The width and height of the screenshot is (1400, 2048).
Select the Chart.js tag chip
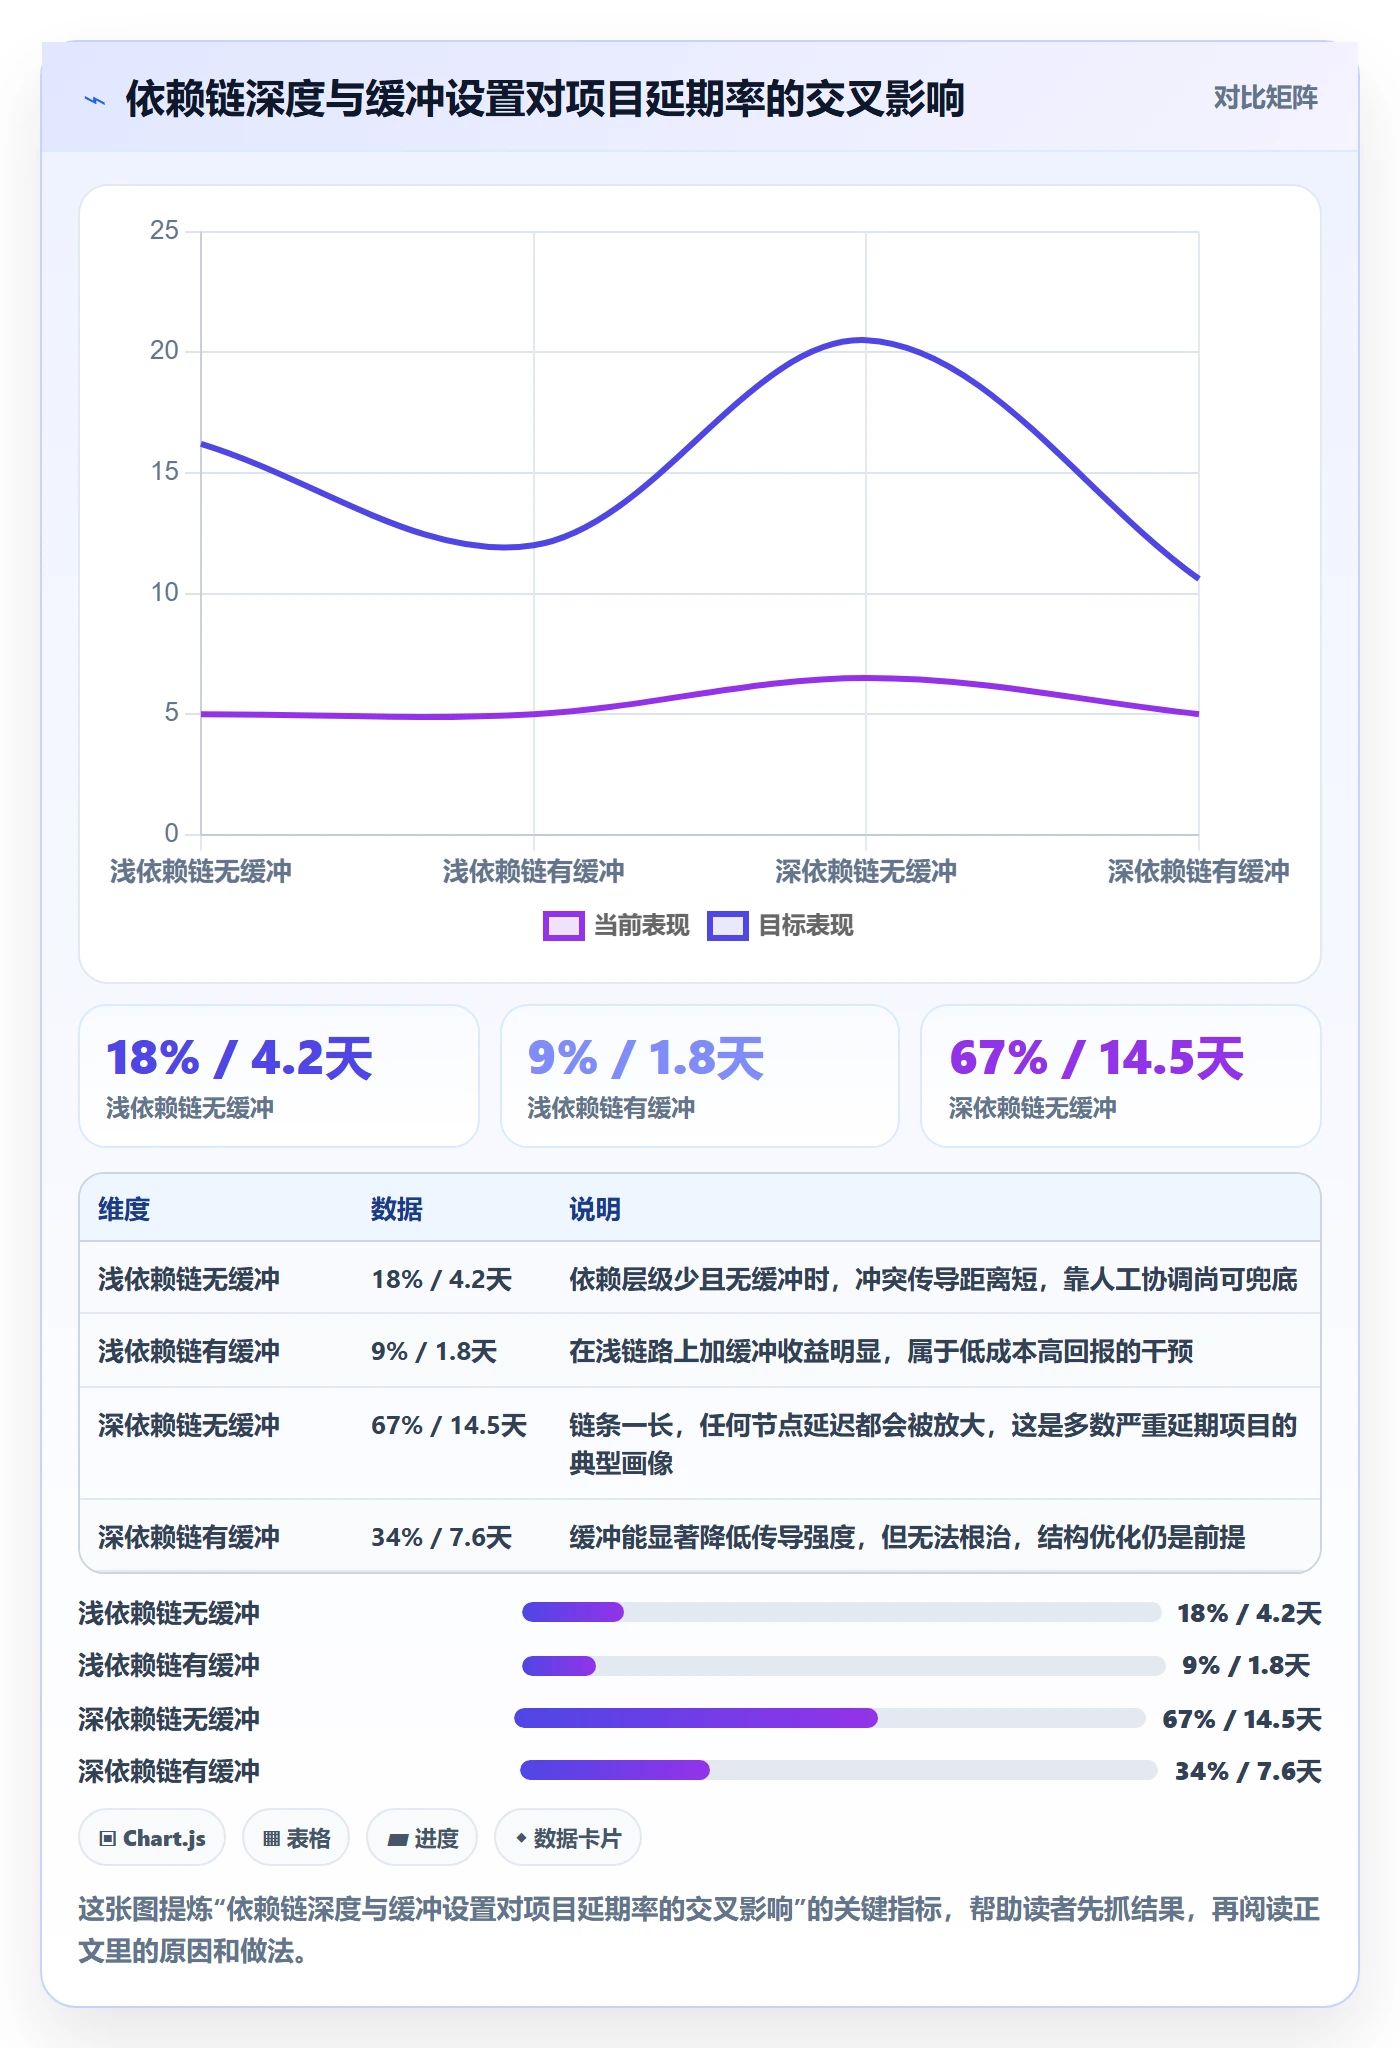coord(152,1838)
